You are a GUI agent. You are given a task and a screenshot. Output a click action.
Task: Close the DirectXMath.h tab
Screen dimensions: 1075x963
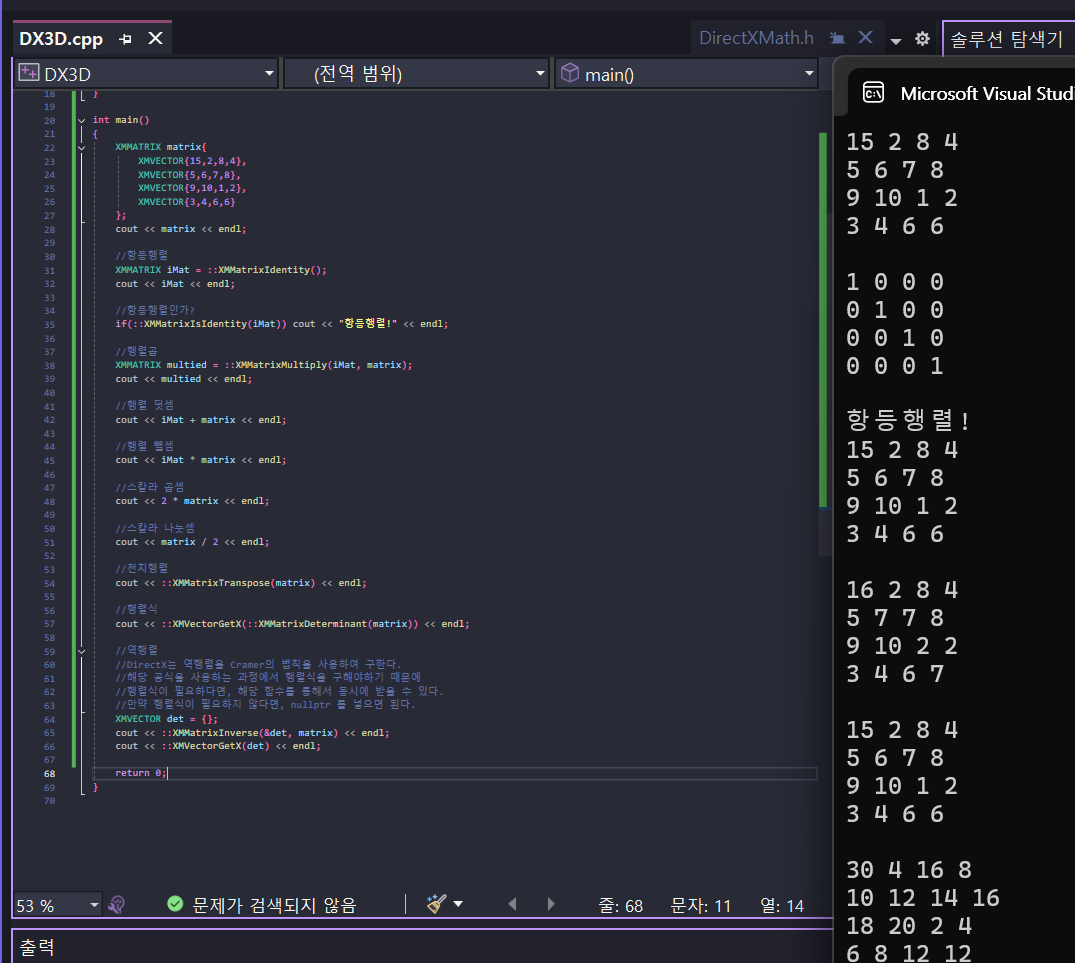pyautogui.click(x=866, y=37)
